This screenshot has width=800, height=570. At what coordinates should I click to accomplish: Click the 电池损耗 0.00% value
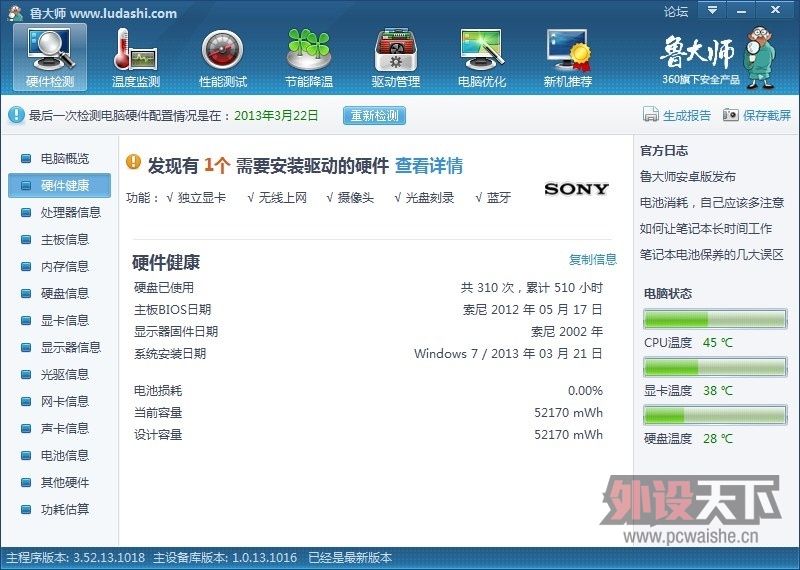585,391
